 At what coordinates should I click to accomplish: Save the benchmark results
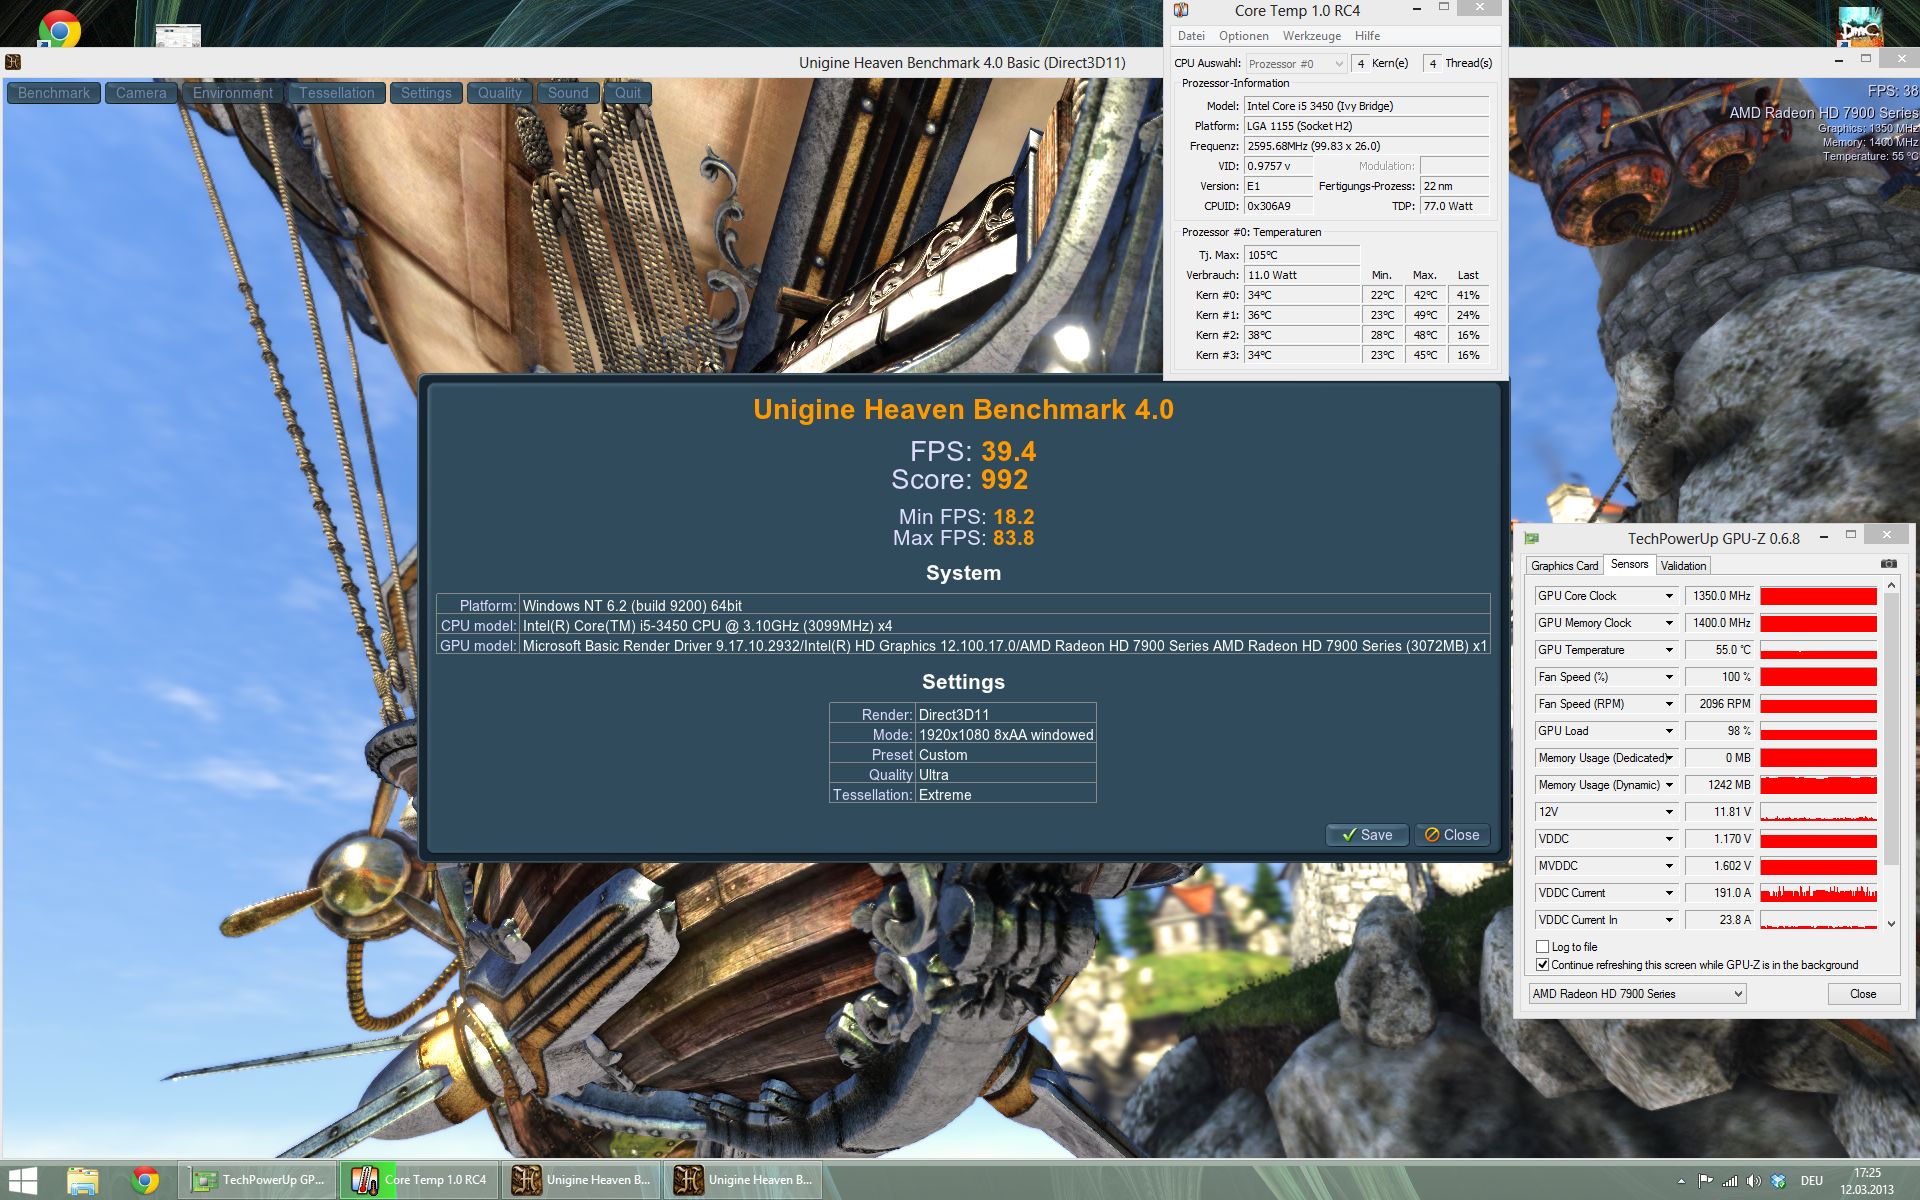pos(1366,835)
